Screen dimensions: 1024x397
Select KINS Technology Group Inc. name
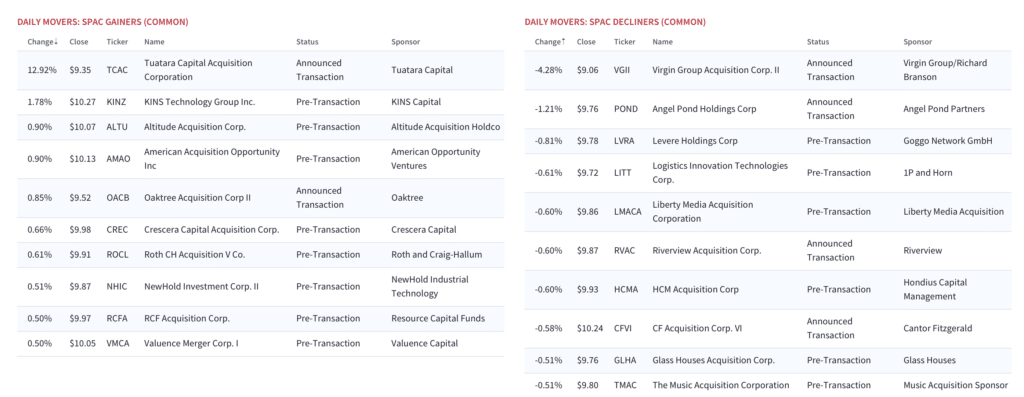click(199, 102)
